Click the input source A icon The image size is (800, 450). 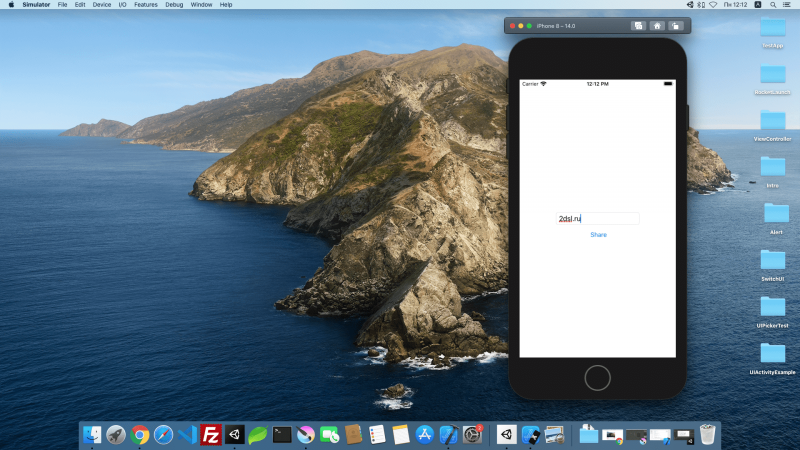click(758, 5)
